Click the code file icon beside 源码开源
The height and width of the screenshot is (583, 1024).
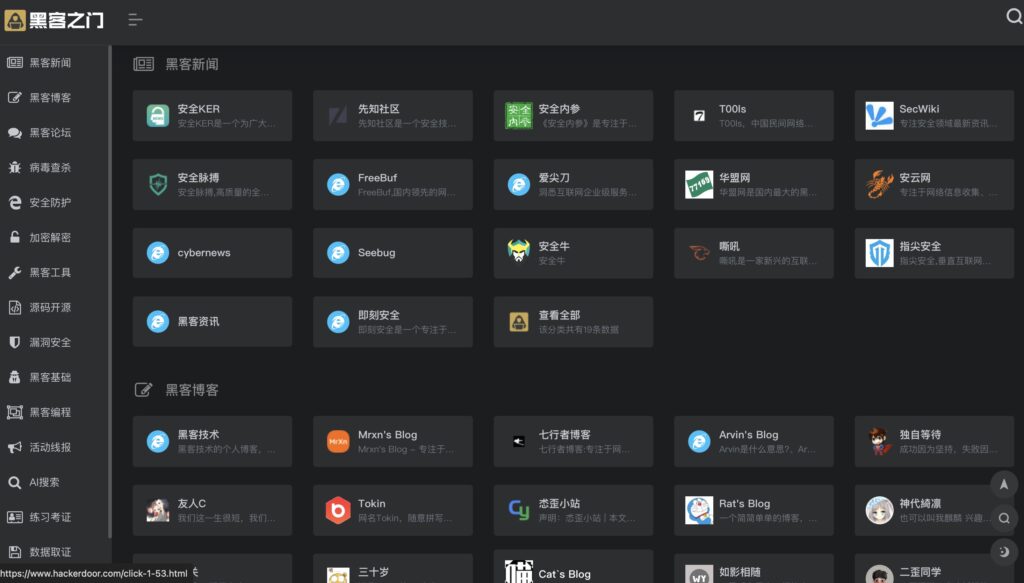click(14, 307)
